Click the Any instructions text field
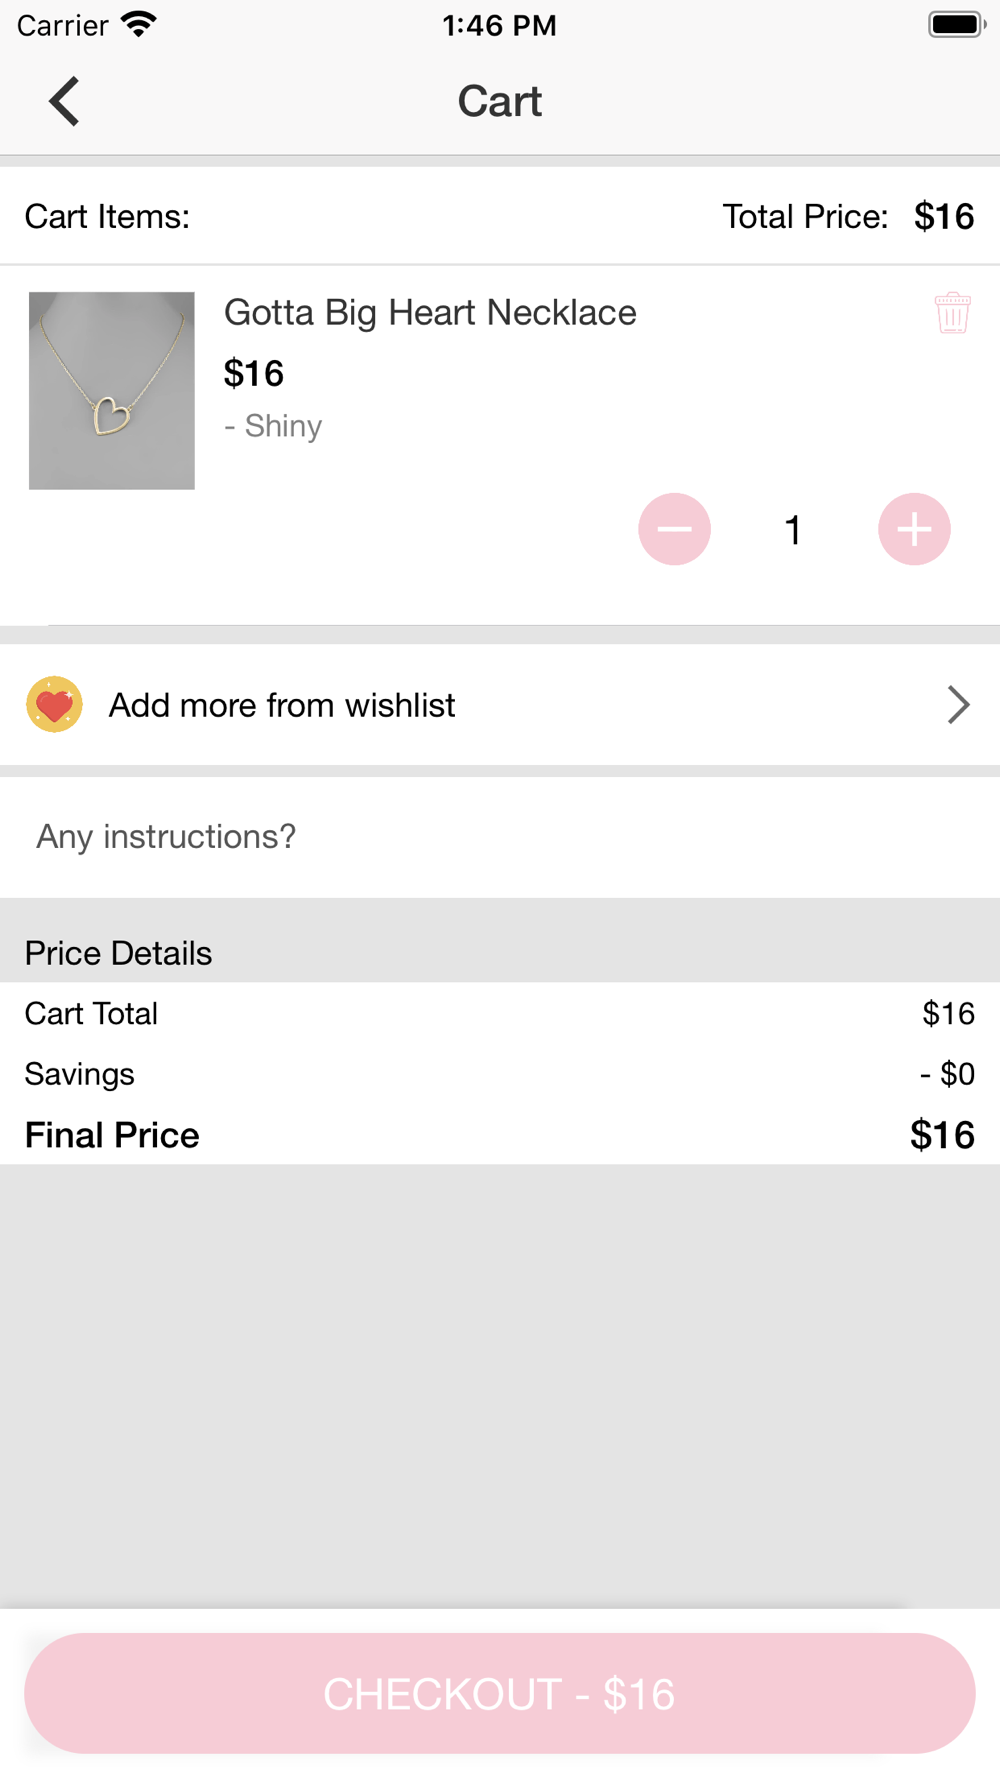The width and height of the screenshot is (1000, 1778). point(500,837)
